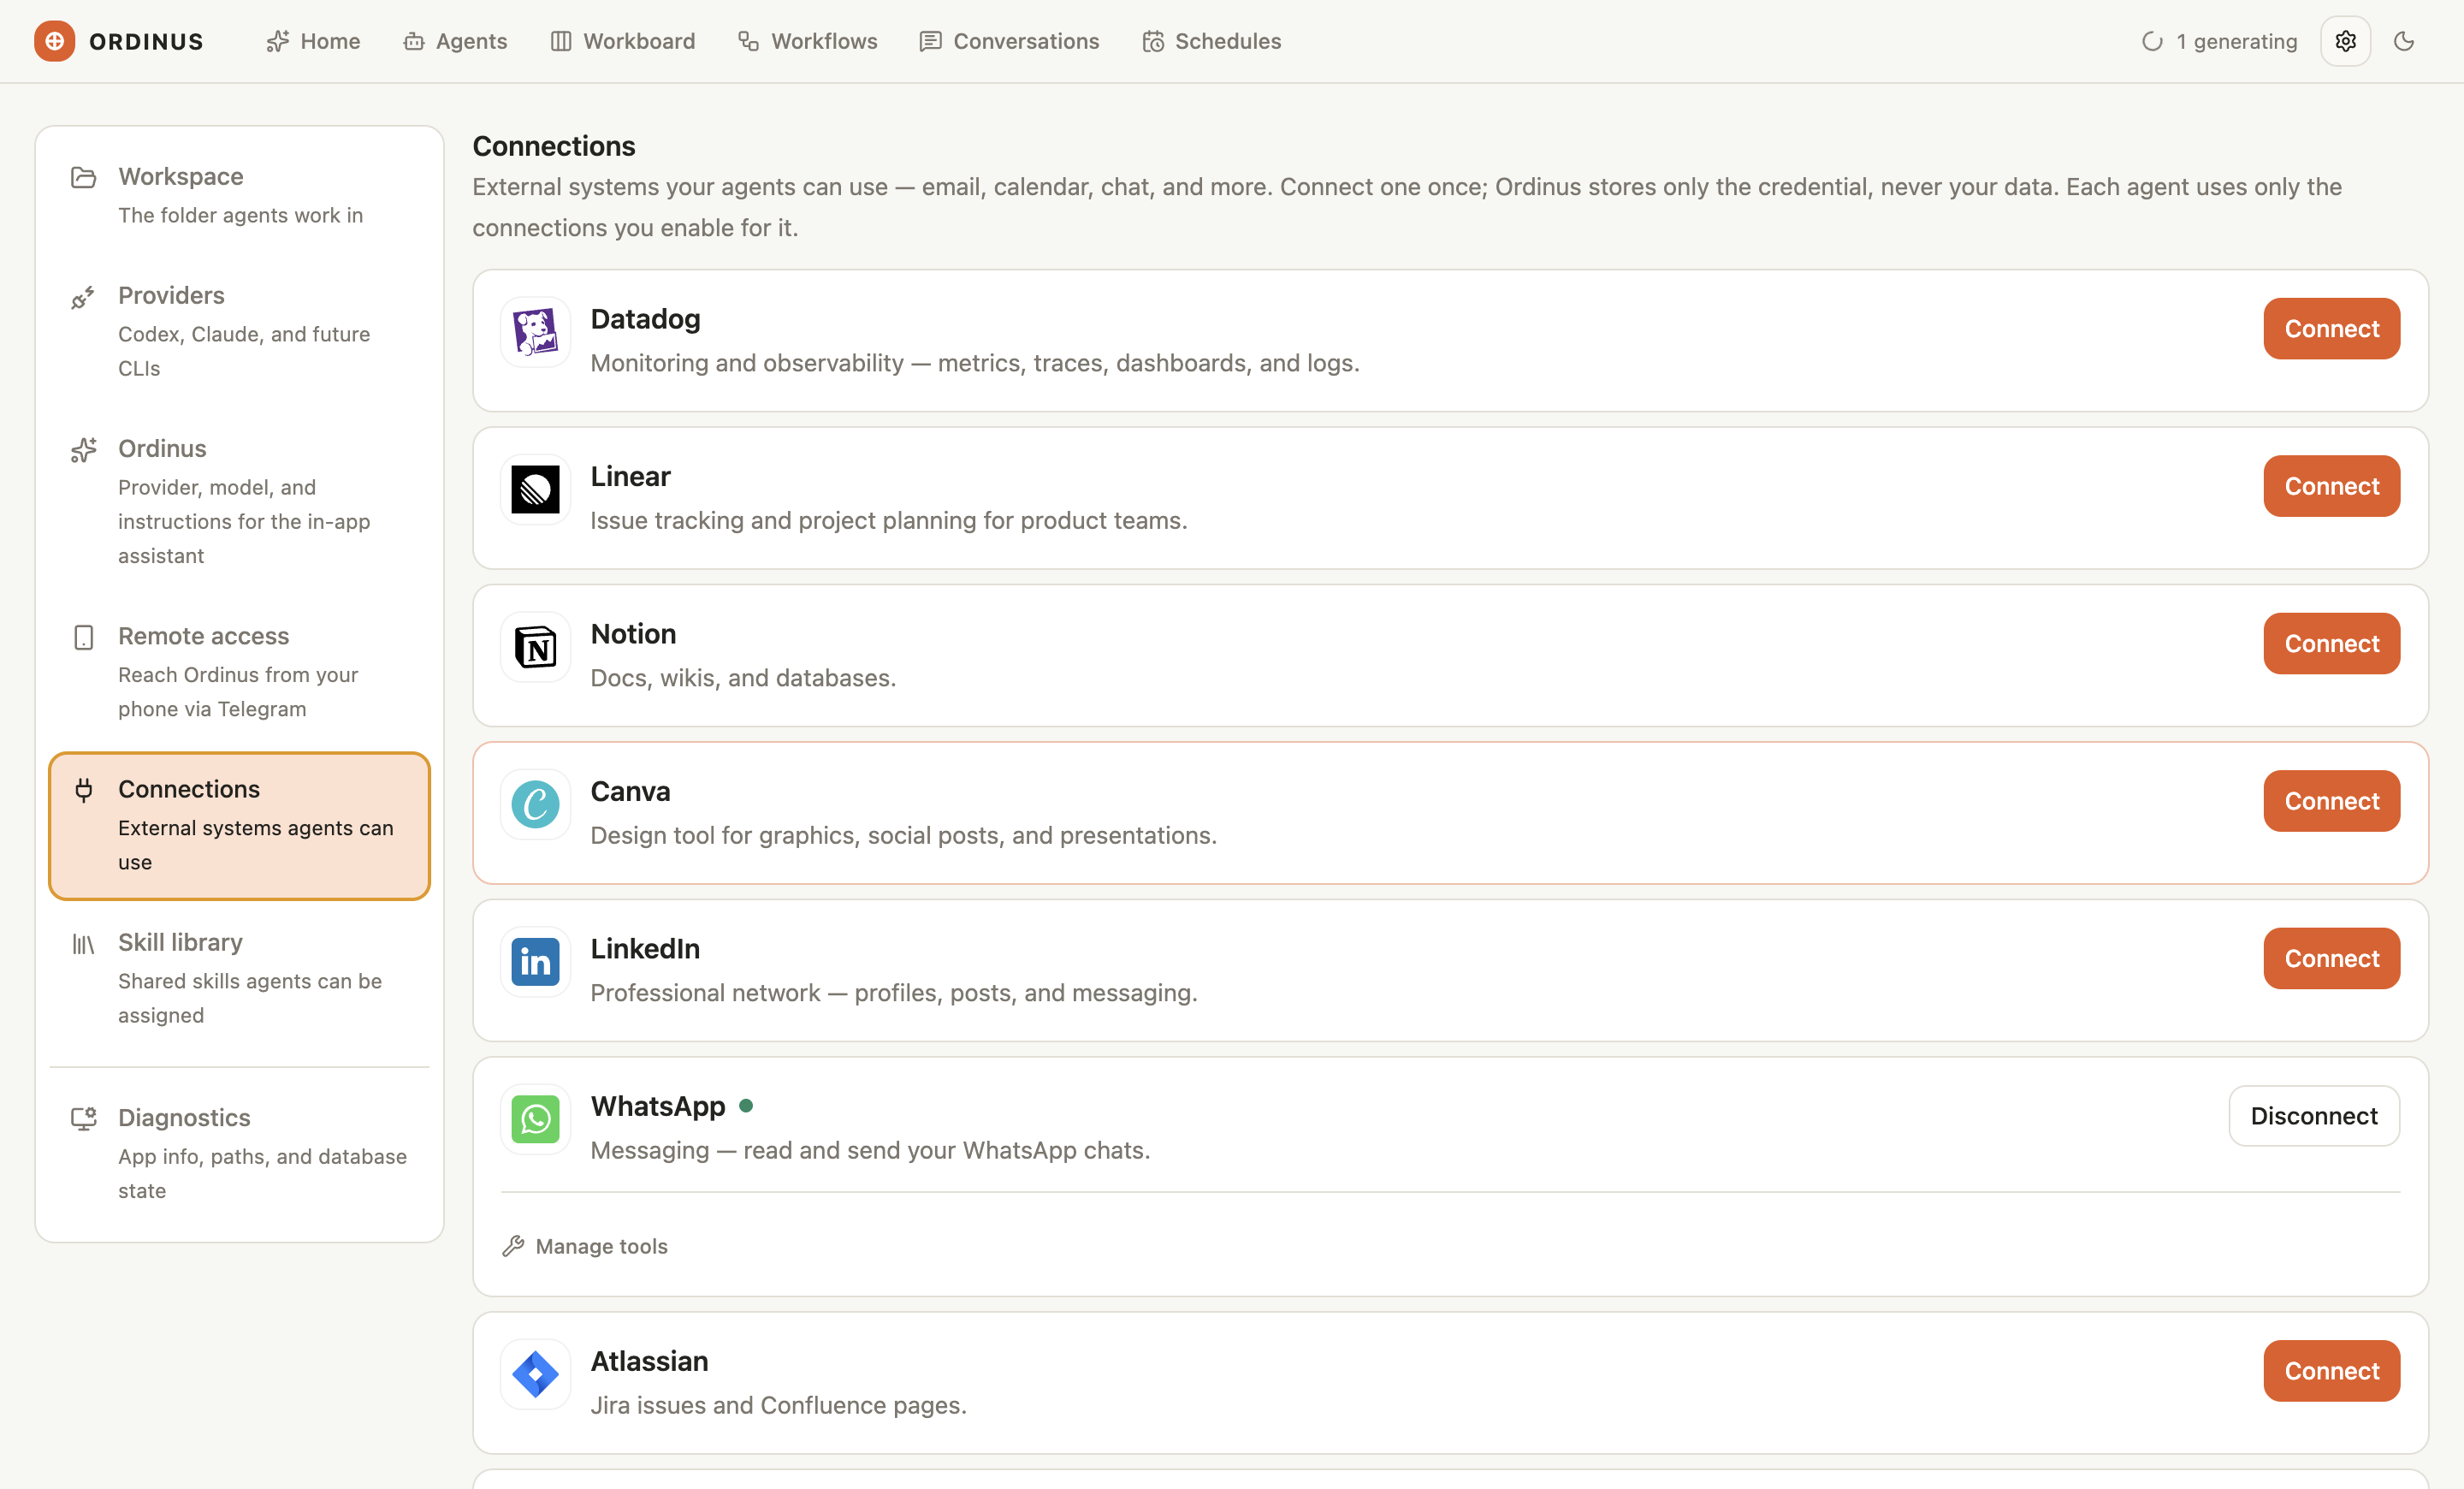The width and height of the screenshot is (2464, 1489).
Task: Click the Datadog logo icon
Action: (x=535, y=332)
